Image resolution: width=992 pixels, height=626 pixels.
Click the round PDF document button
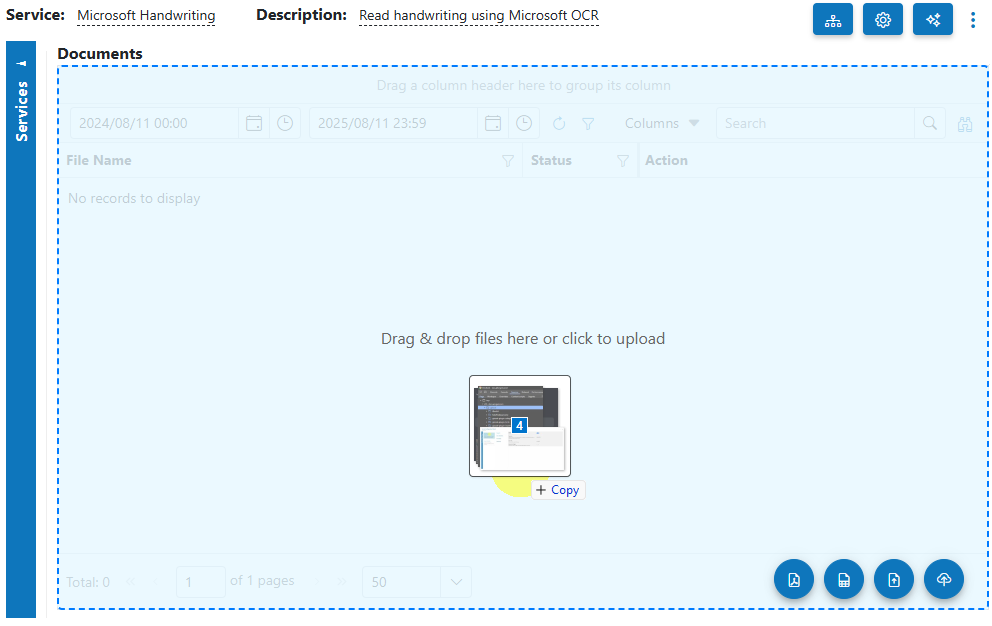794,579
